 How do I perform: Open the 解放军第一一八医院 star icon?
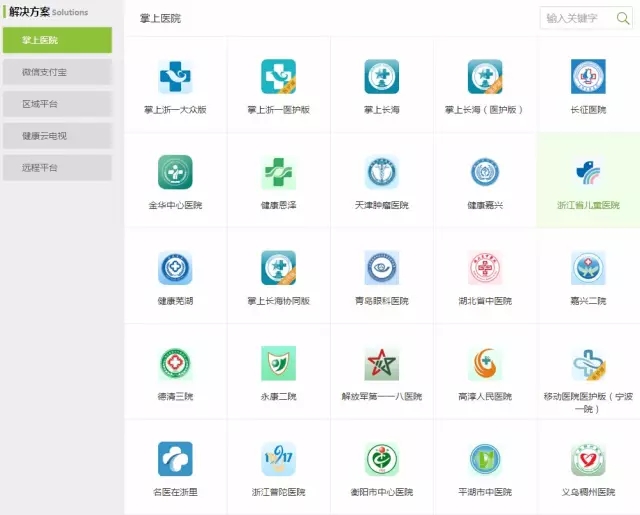382,363
